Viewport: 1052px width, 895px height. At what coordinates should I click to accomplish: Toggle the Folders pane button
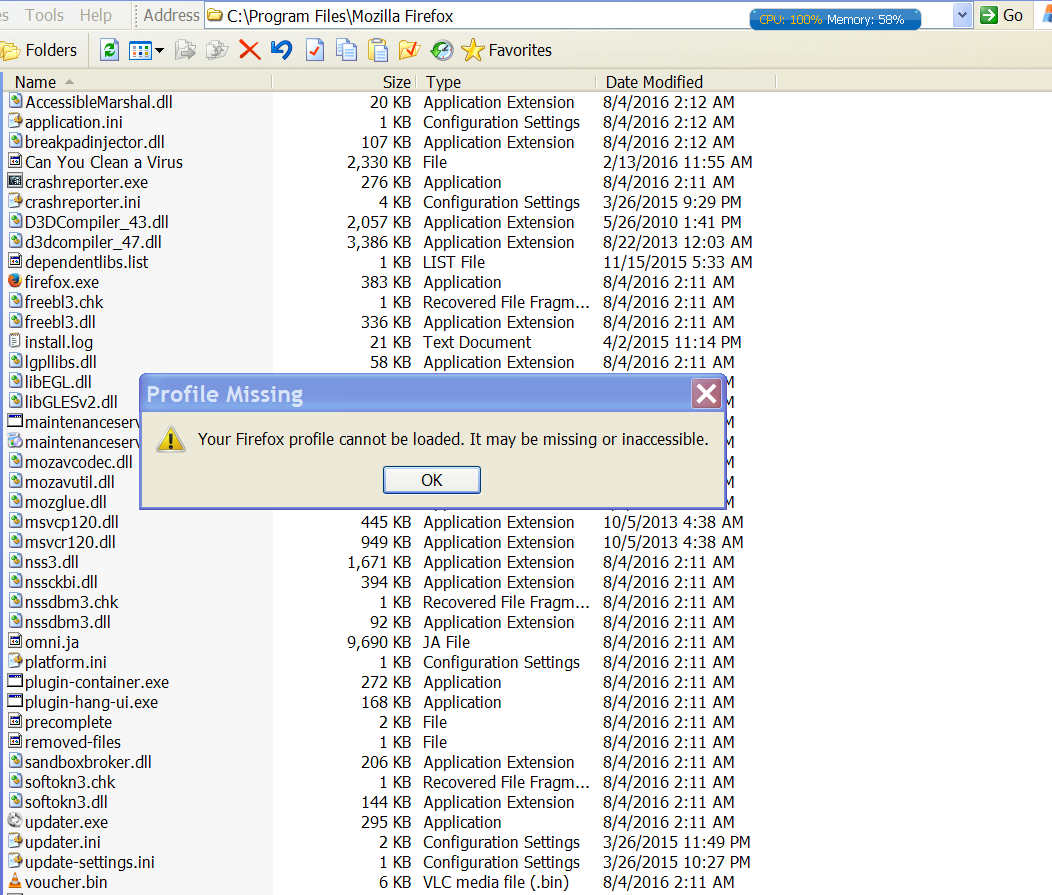click(x=40, y=50)
